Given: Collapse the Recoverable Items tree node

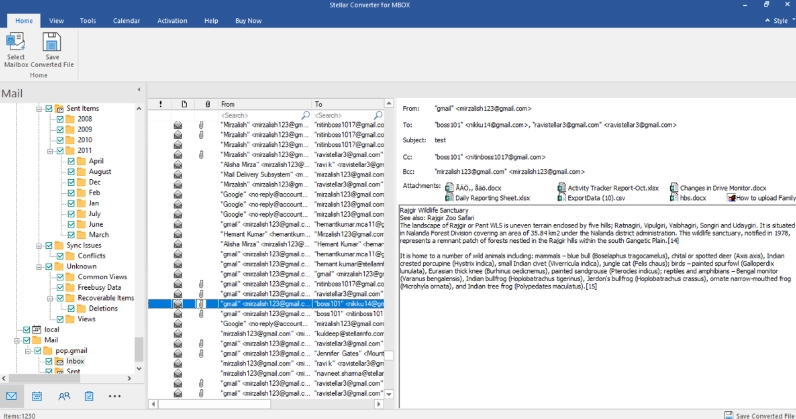Looking at the screenshot, I should pos(50,298).
